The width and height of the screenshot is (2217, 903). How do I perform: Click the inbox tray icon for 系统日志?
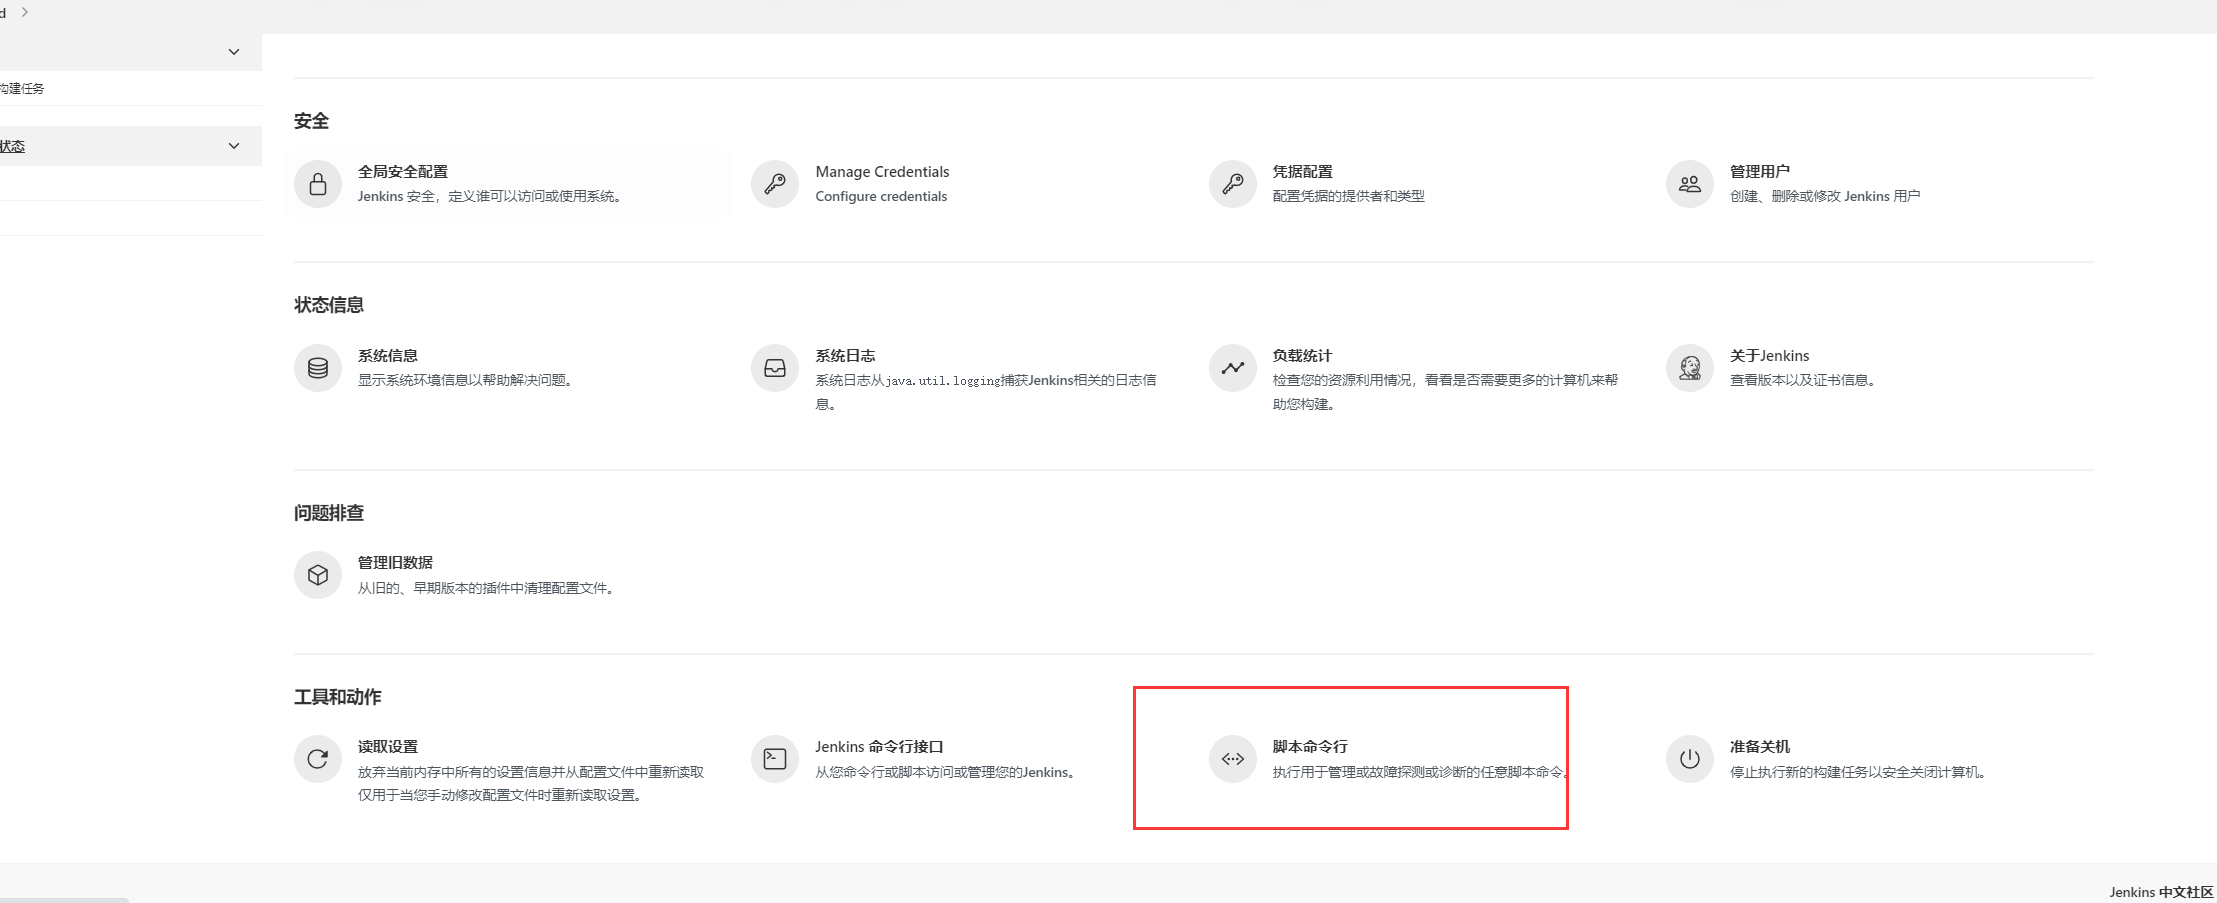pyautogui.click(x=775, y=368)
